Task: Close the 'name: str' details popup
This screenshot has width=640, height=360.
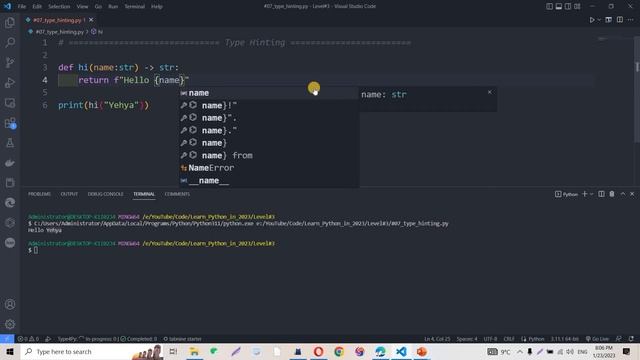Action: [489, 92]
